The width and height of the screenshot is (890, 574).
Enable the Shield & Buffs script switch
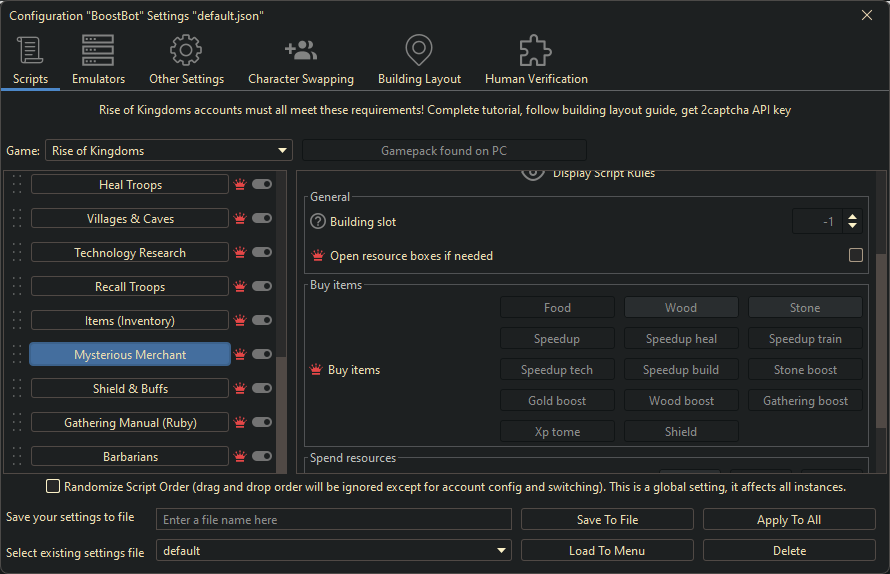[x=262, y=388]
